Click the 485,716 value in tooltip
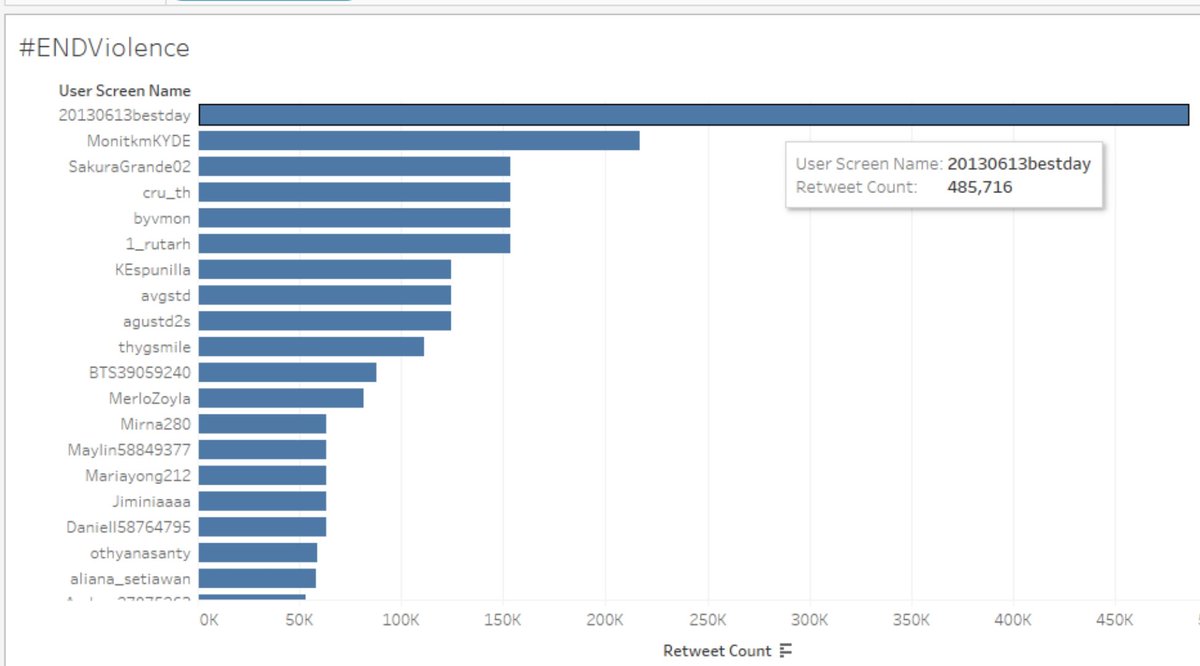Image resolution: width=1200 pixels, height=666 pixels. 980,186
